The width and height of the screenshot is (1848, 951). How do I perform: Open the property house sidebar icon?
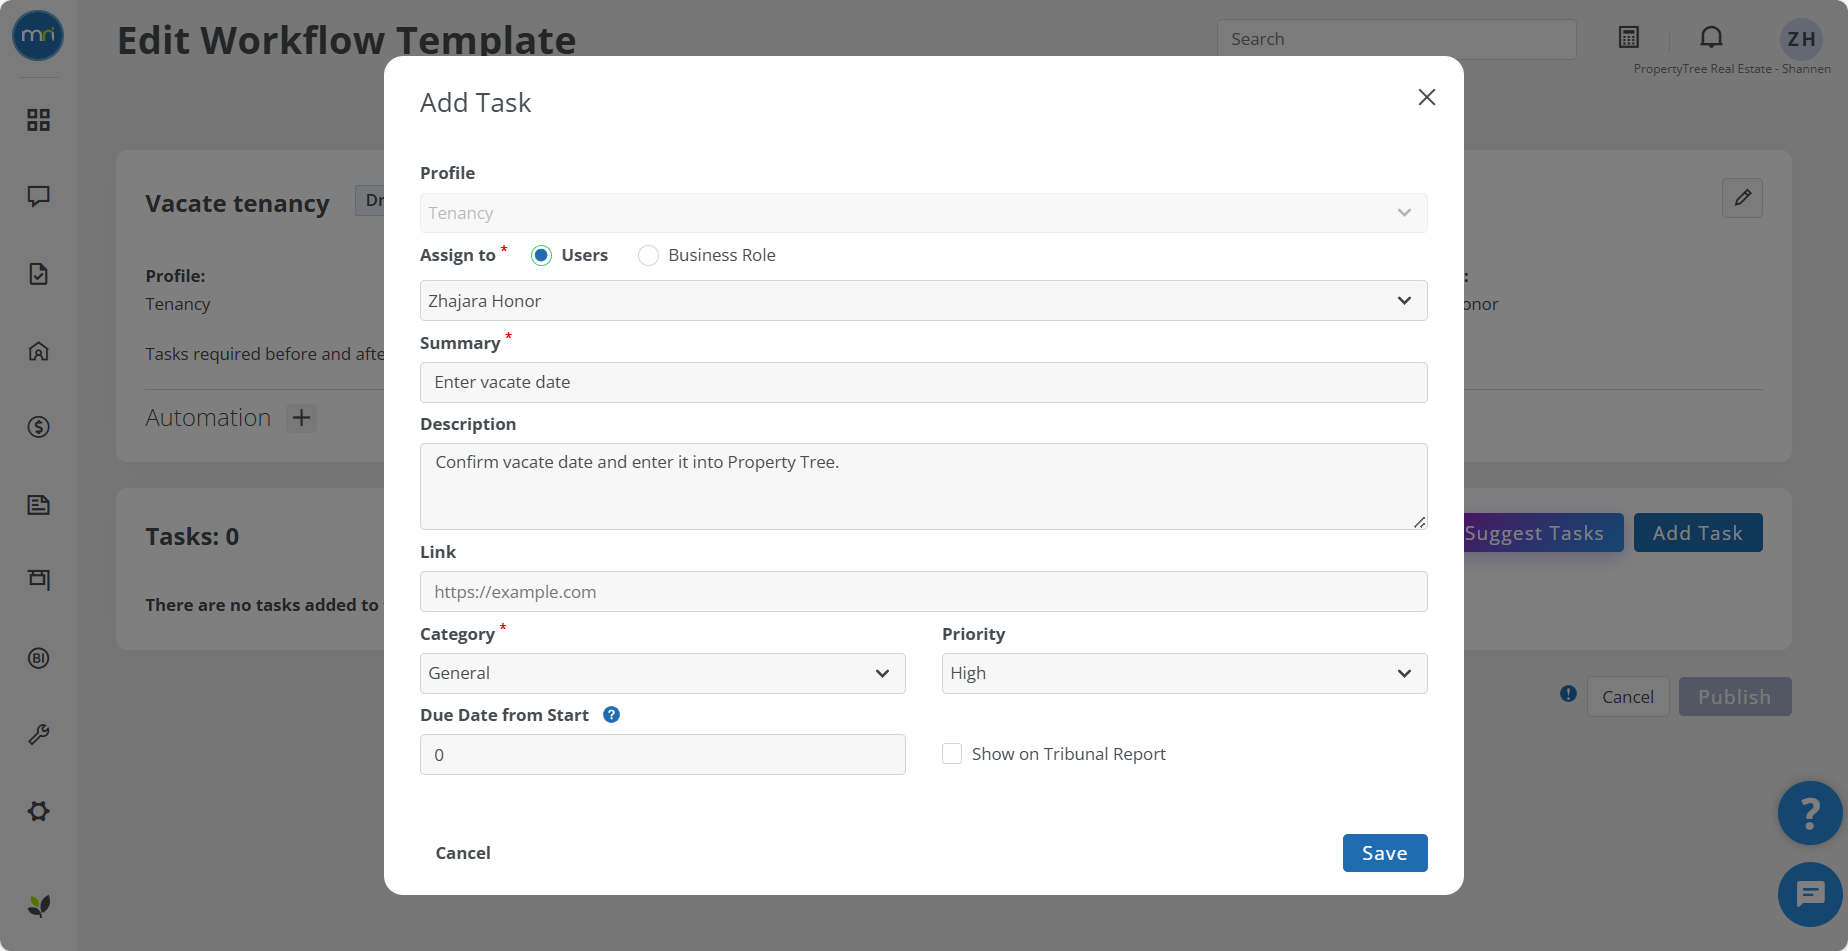coord(38,351)
